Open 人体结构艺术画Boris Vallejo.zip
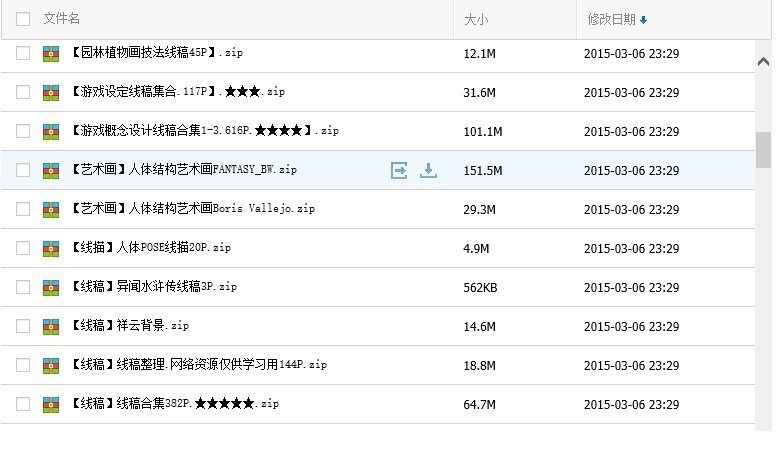Image resolution: width=780 pixels, height=454 pixels. coord(193,208)
